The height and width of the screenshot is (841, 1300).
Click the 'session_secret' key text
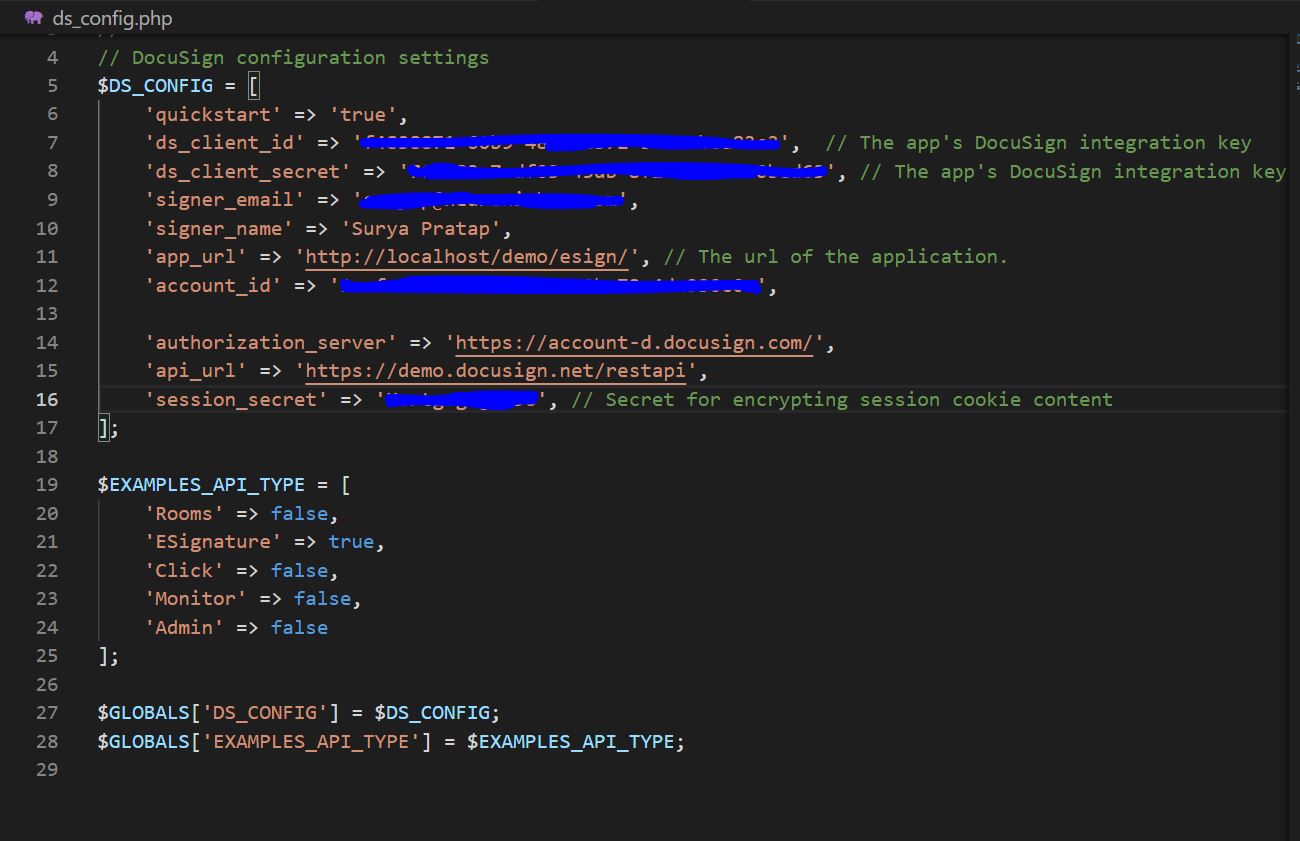pos(236,400)
